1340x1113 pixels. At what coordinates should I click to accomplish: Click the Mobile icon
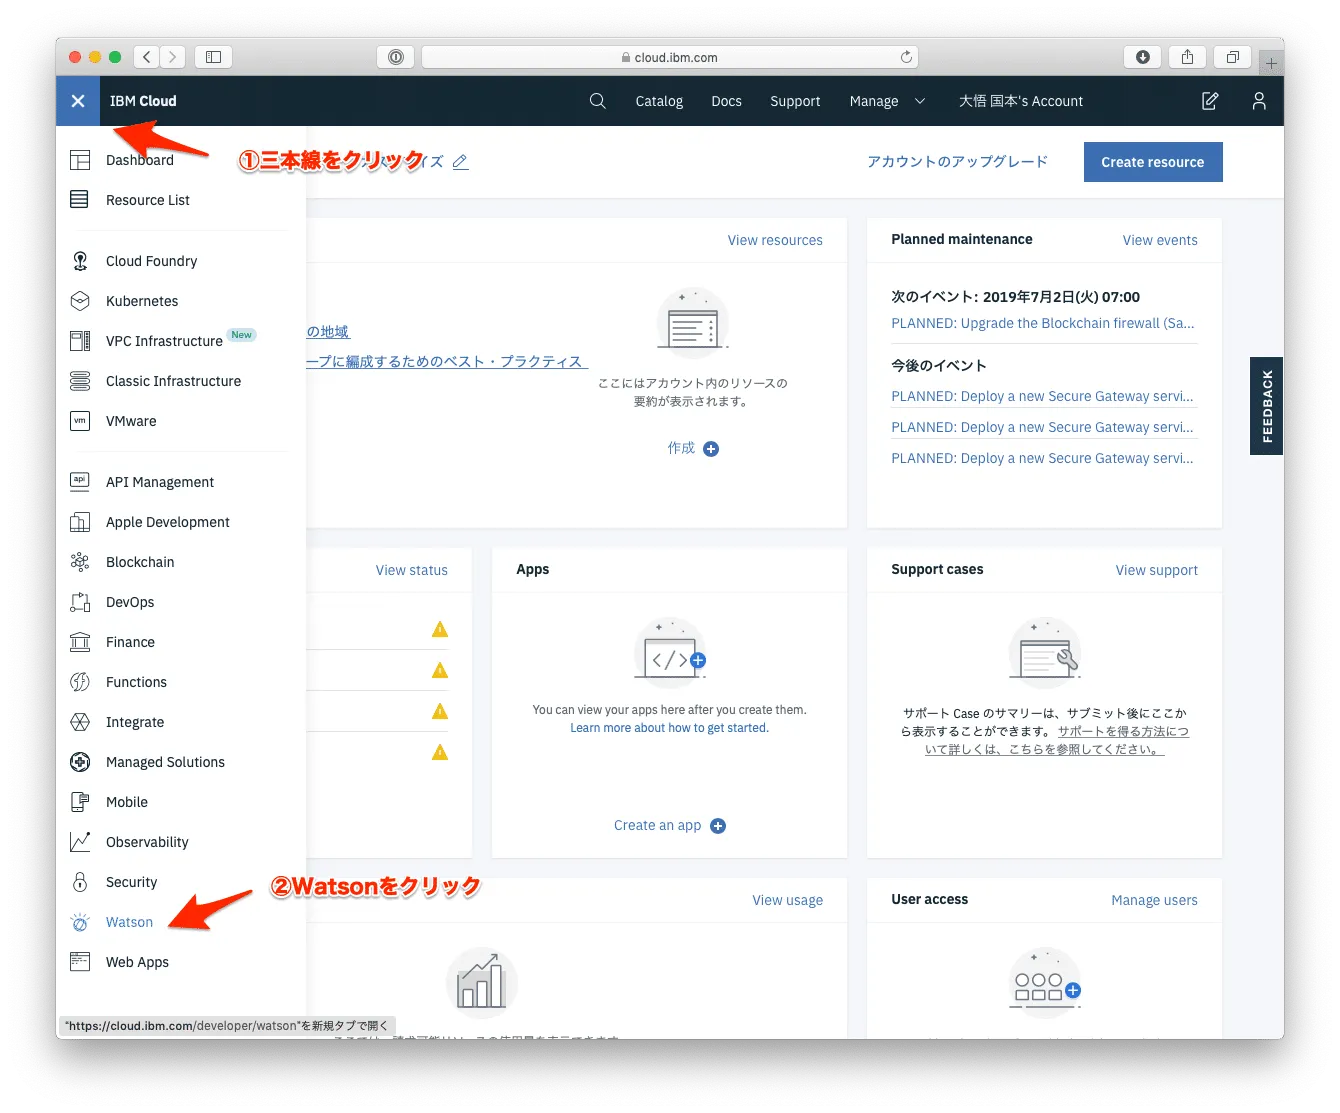pyautogui.click(x=80, y=802)
